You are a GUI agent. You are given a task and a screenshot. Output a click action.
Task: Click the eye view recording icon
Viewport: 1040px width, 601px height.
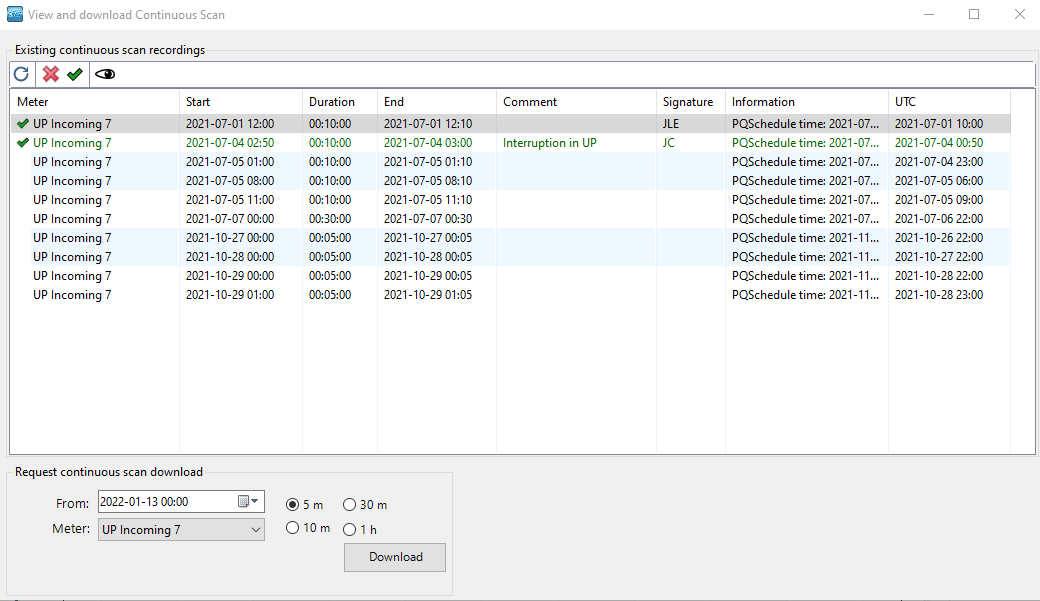(x=105, y=74)
